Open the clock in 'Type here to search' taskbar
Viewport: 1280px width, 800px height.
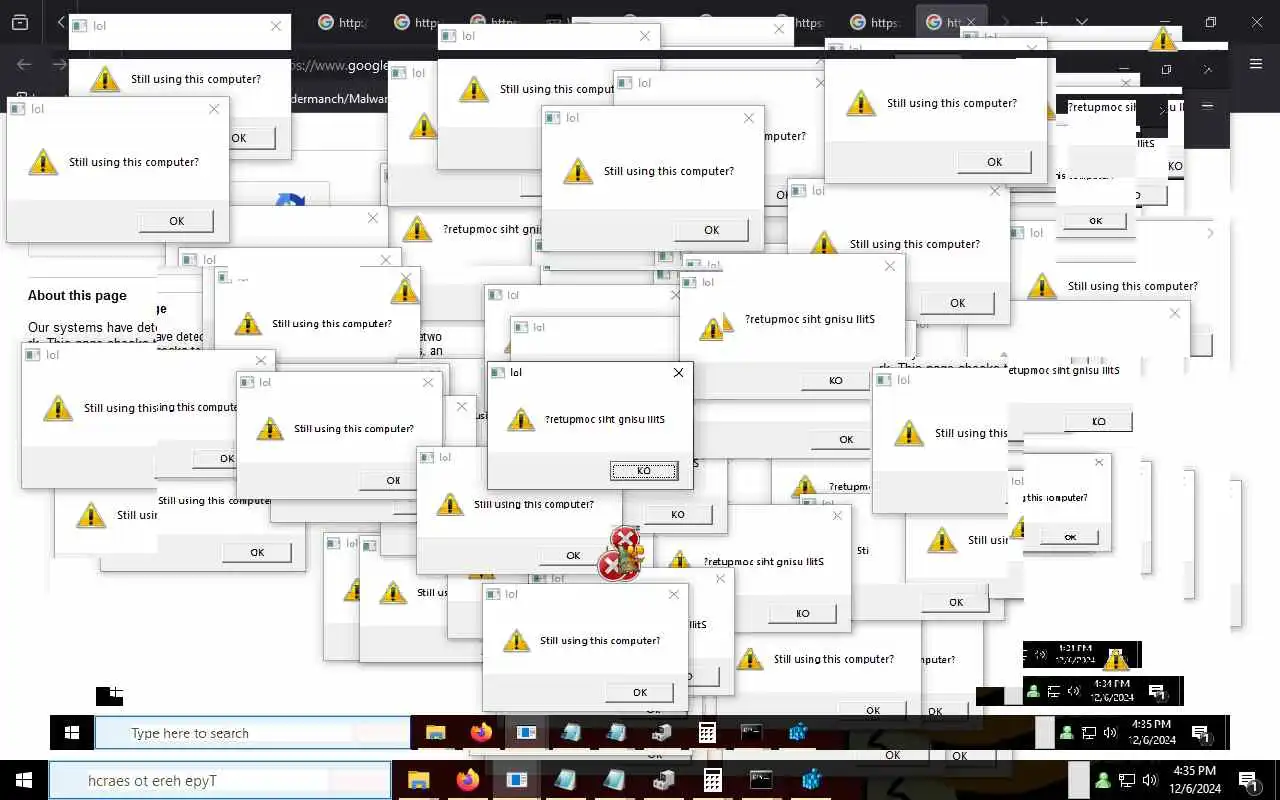pyautogui.click(x=1151, y=731)
